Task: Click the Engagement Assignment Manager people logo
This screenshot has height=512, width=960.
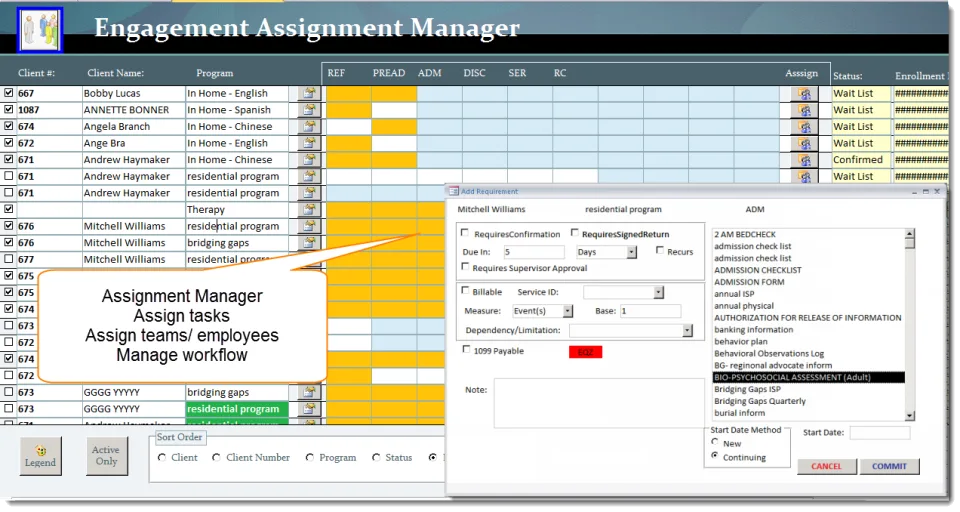Action: pyautogui.click(x=40, y=29)
